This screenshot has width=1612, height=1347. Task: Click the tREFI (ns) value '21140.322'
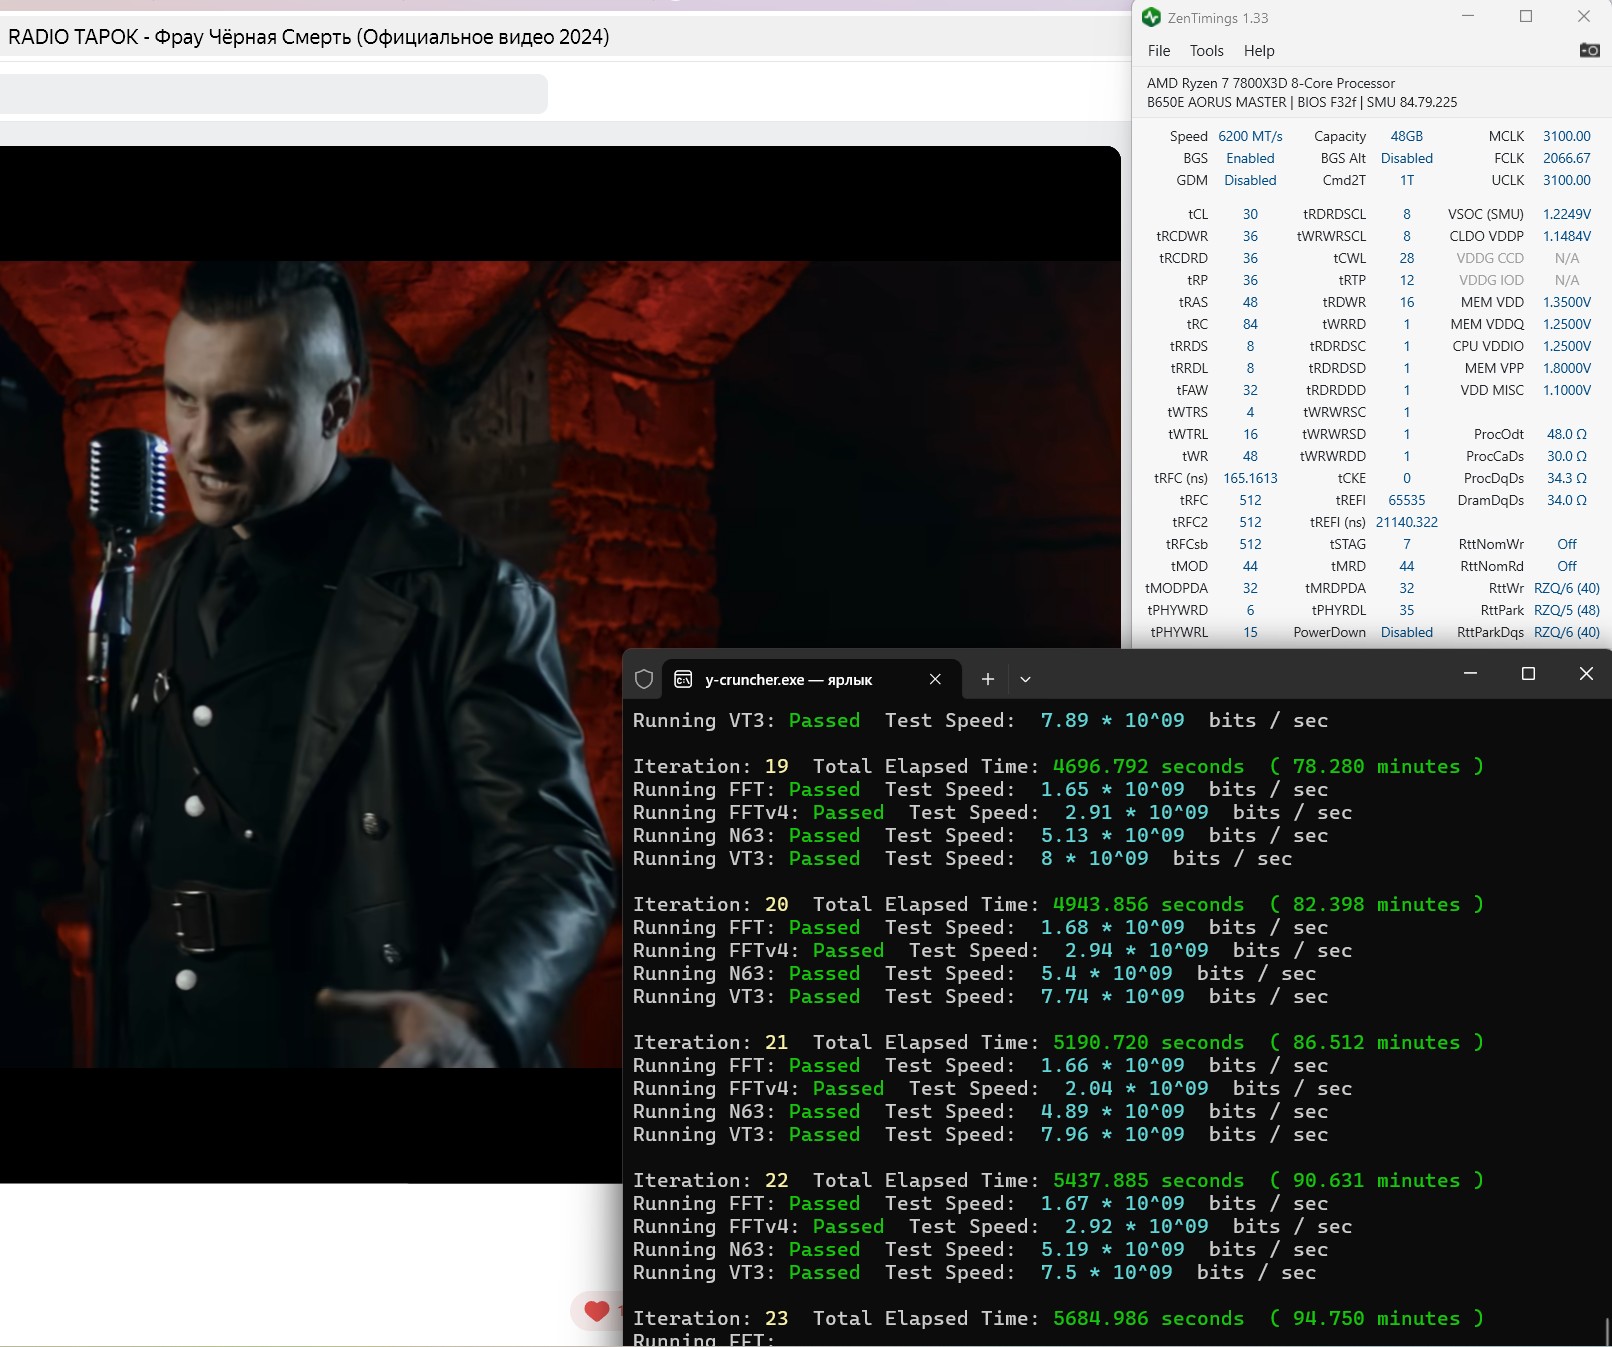pos(1406,522)
